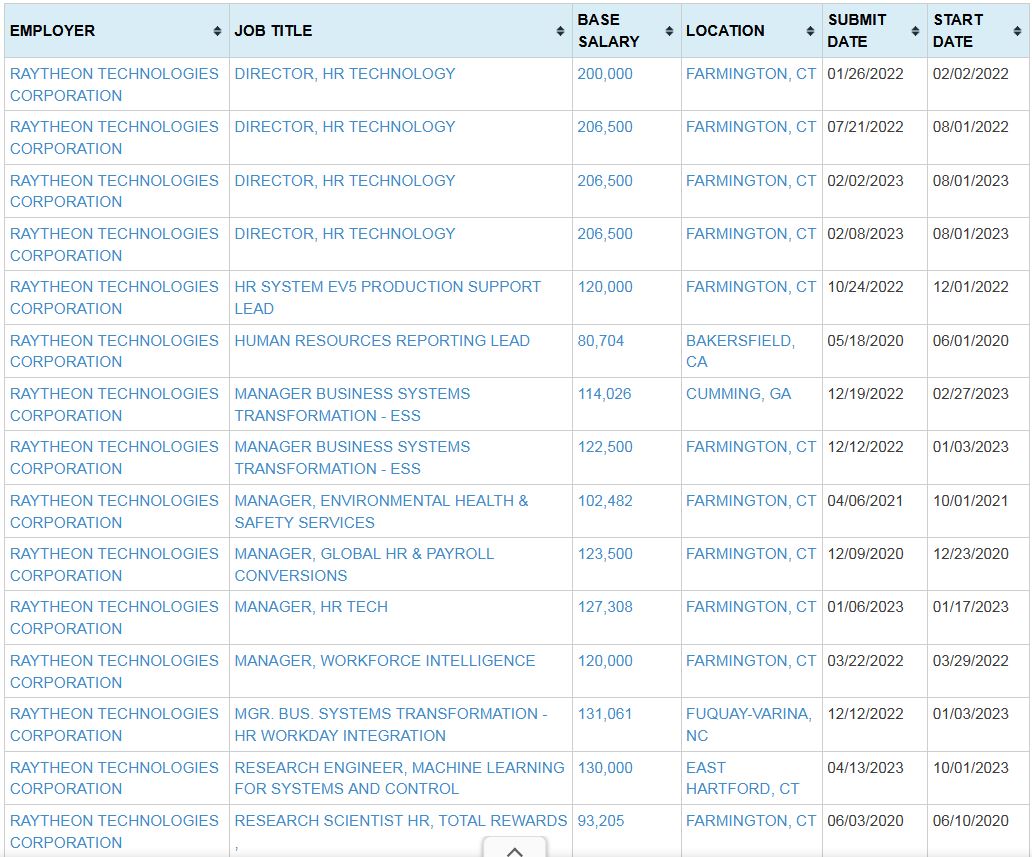Click the JOB TITLE column header
This screenshot has width=1032, height=857.
click(400, 30)
